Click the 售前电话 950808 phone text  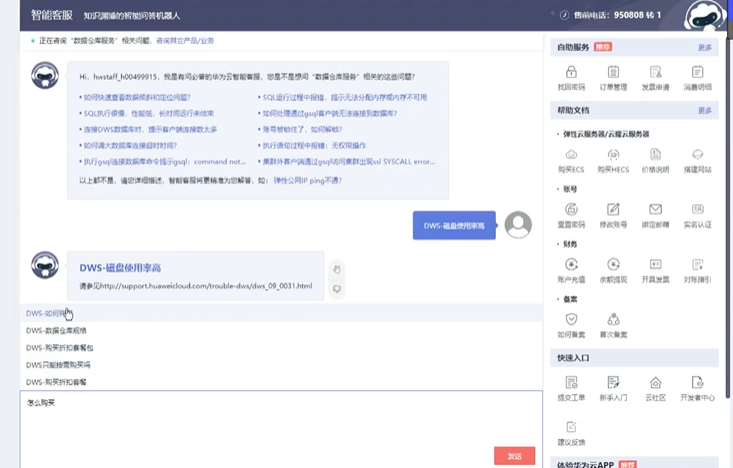617,15
